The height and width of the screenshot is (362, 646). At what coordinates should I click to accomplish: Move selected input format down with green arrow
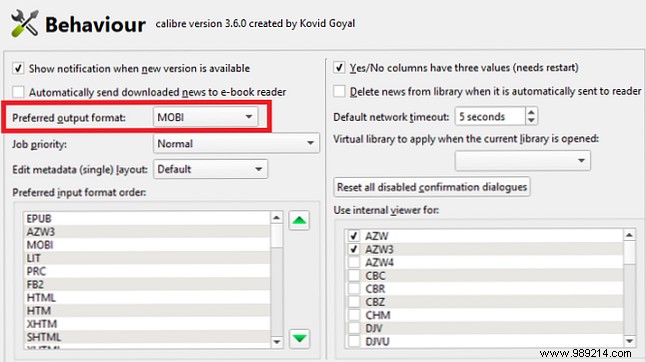299,339
